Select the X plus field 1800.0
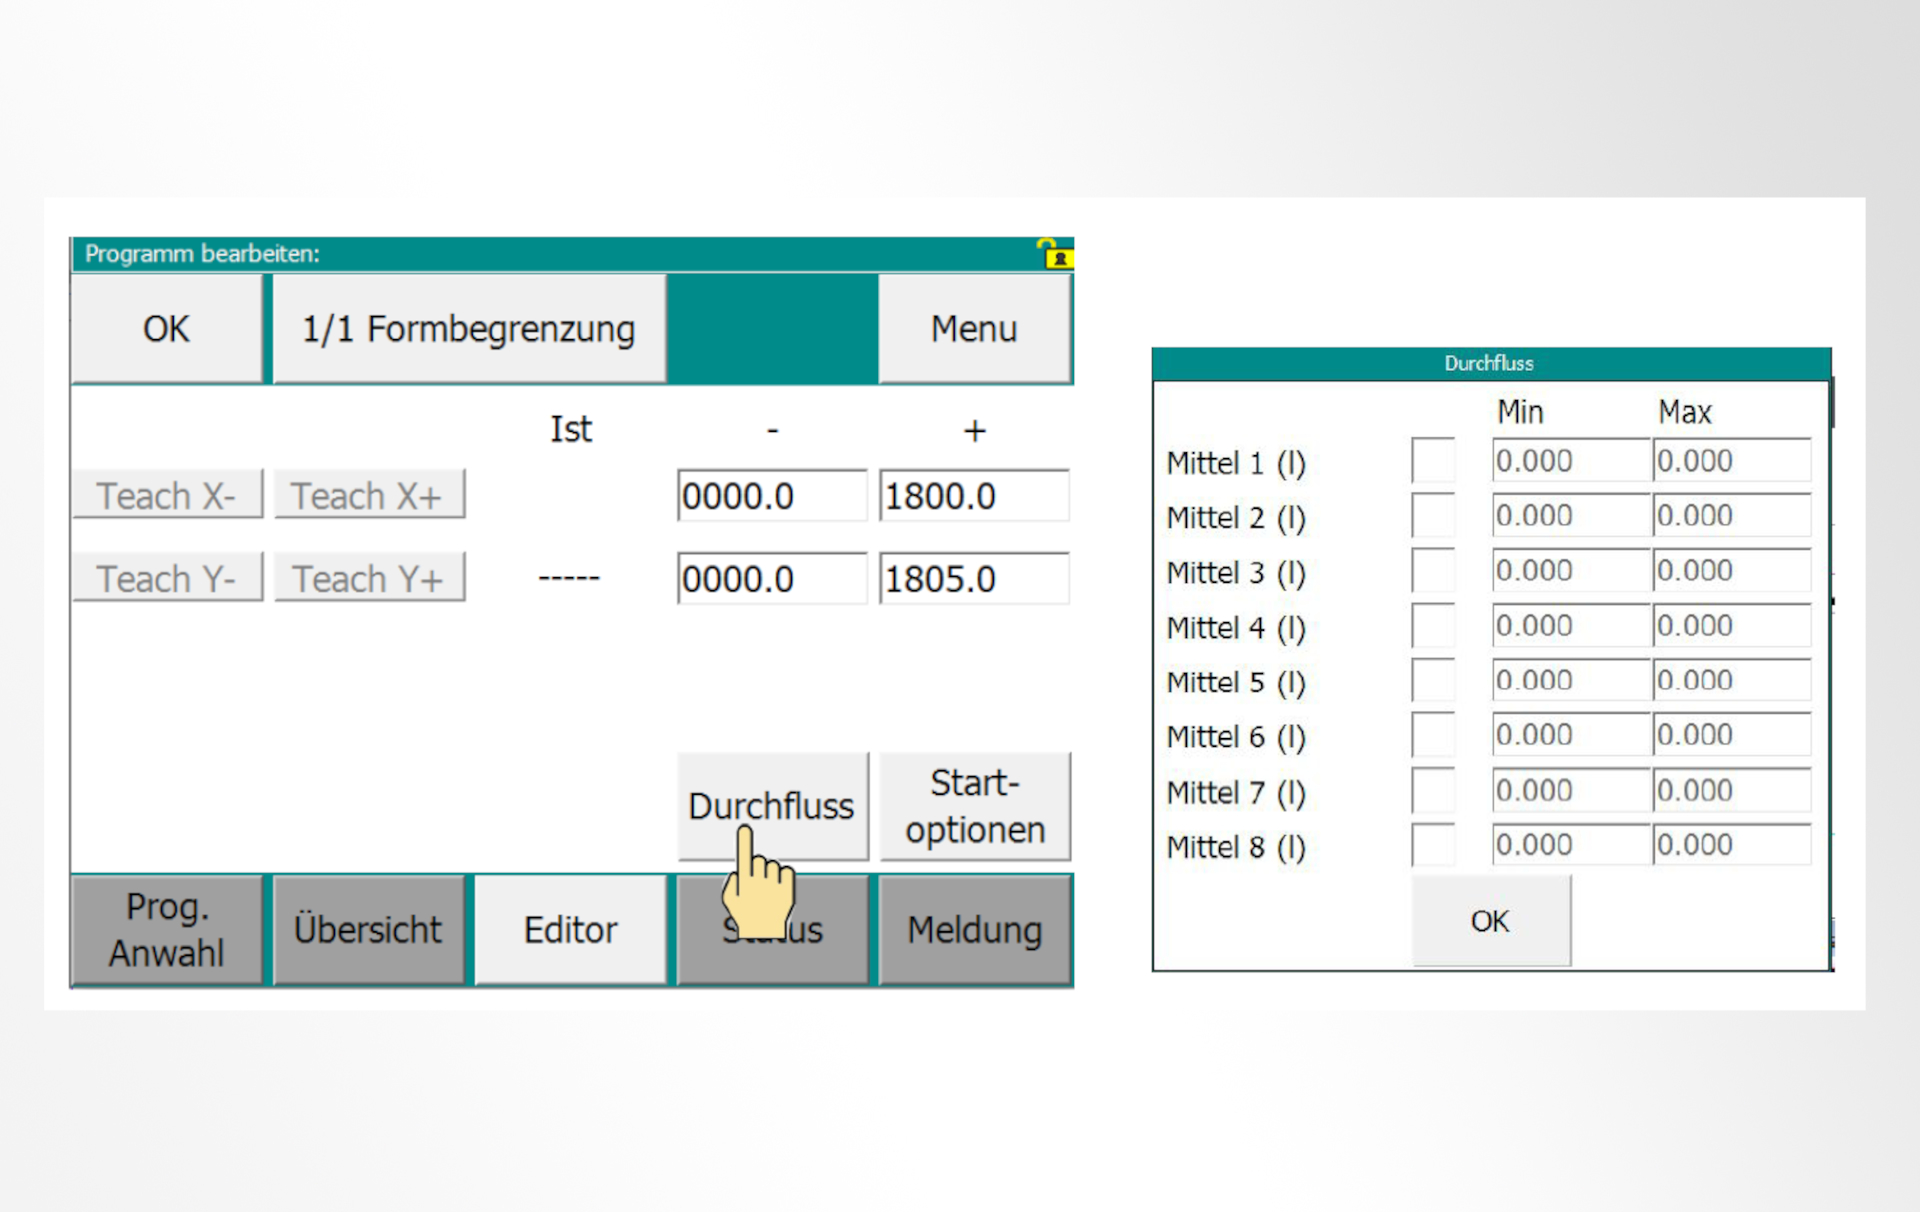1920x1212 pixels. pyautogui.click(x=975, y=495)
